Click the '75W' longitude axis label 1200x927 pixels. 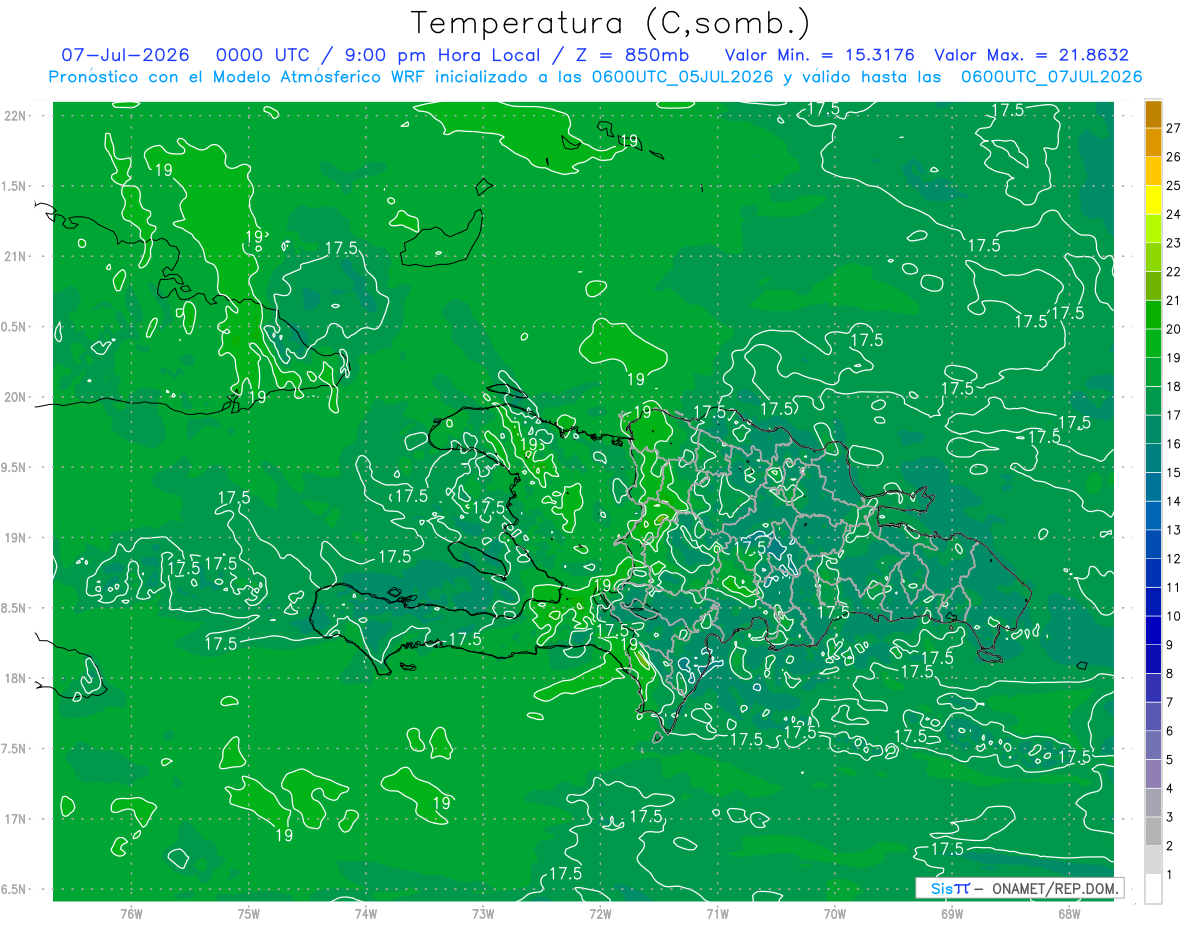coord(248,913)
